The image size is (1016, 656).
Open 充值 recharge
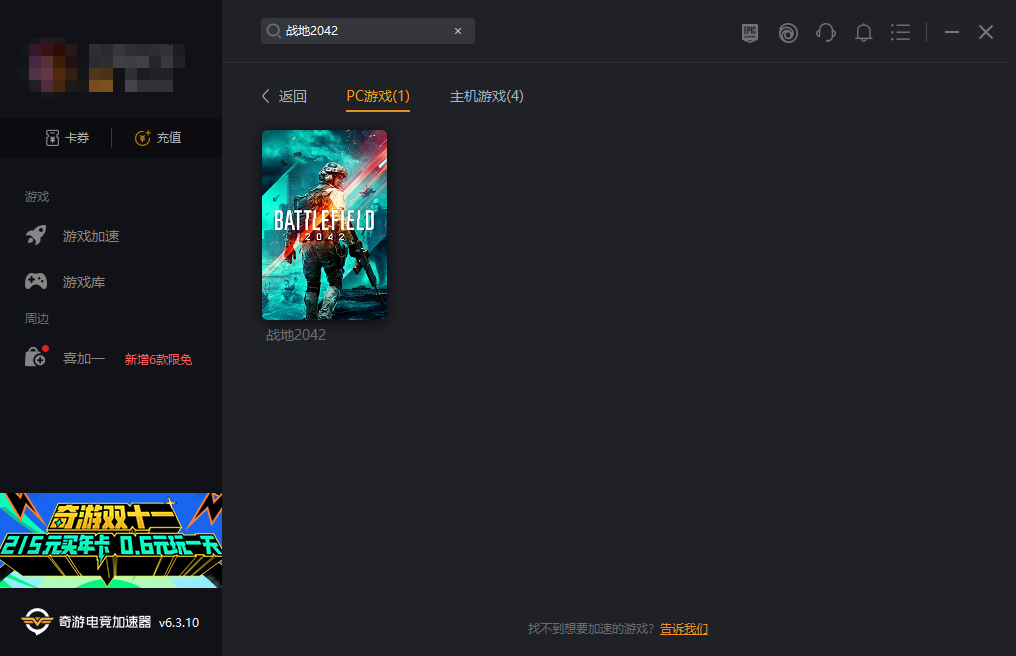158,138
